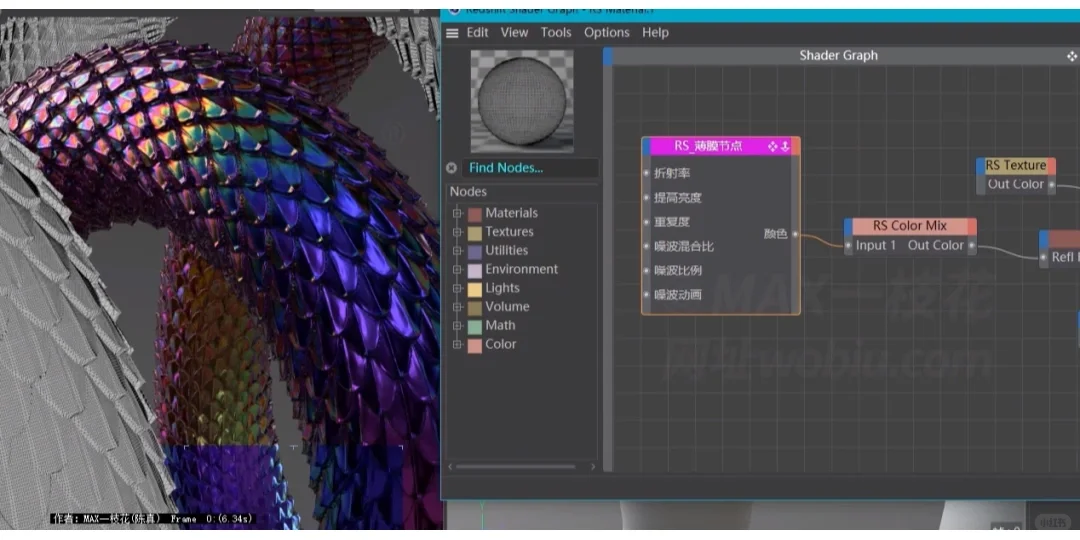The image size is (1080, 540).
Task: Expand the Materials node category
Action: coord(457,214)
